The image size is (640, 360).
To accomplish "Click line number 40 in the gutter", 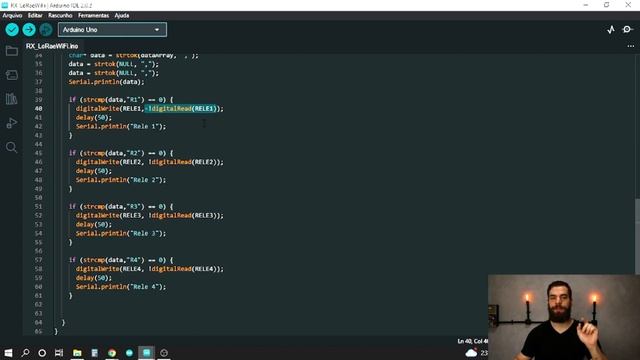I will point(38,109).
